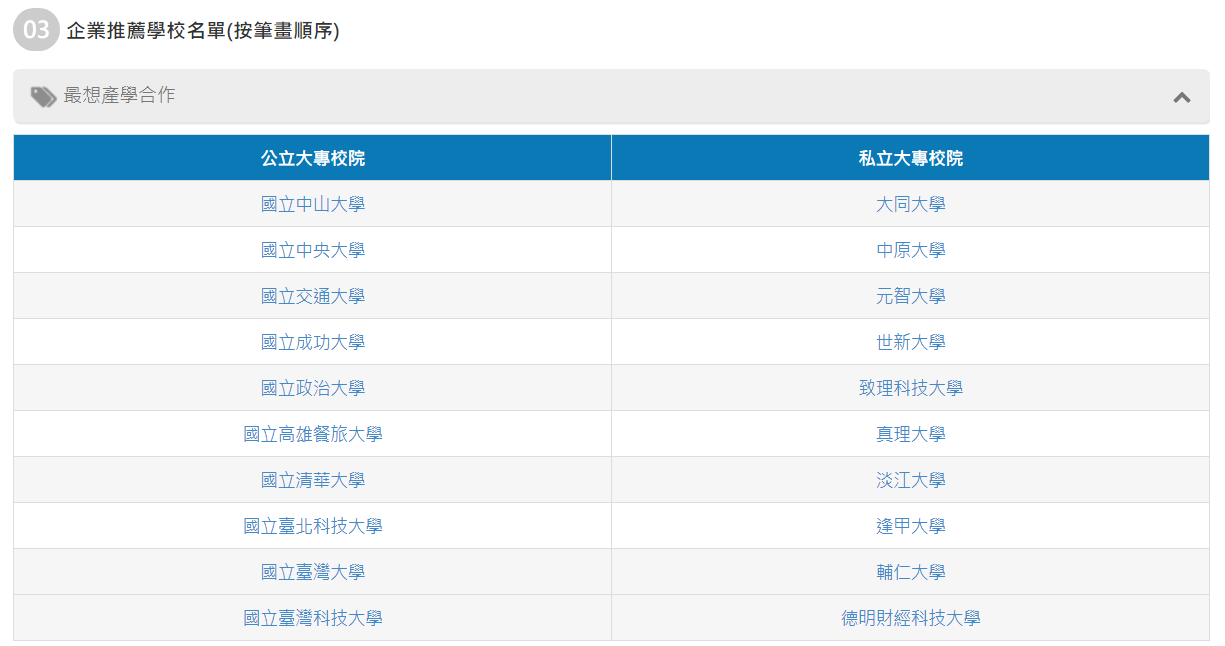Select the 最想產學合作 panel title text
The width and height of the screenshot is (1225, 646).
coord(119,96)
